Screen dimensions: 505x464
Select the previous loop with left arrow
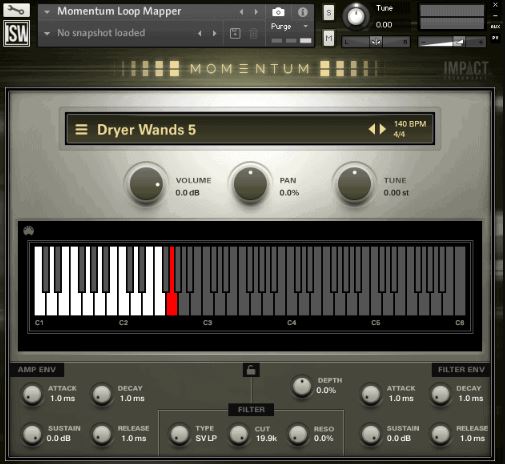372,129
